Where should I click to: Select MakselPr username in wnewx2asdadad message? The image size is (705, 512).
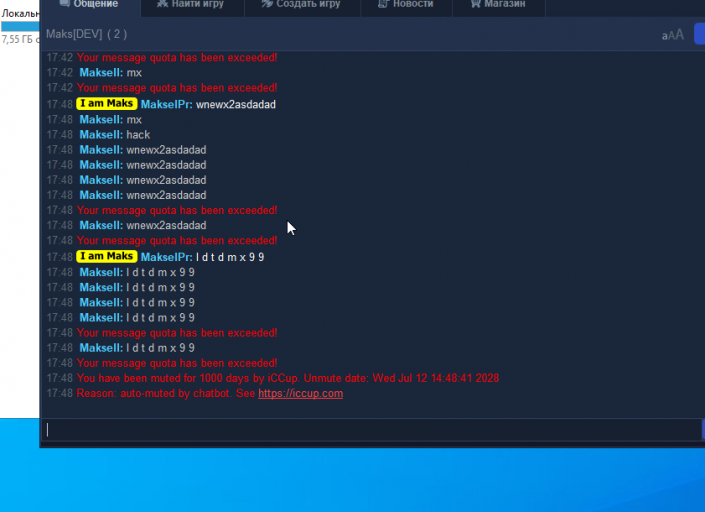click(x=166, y=104)
